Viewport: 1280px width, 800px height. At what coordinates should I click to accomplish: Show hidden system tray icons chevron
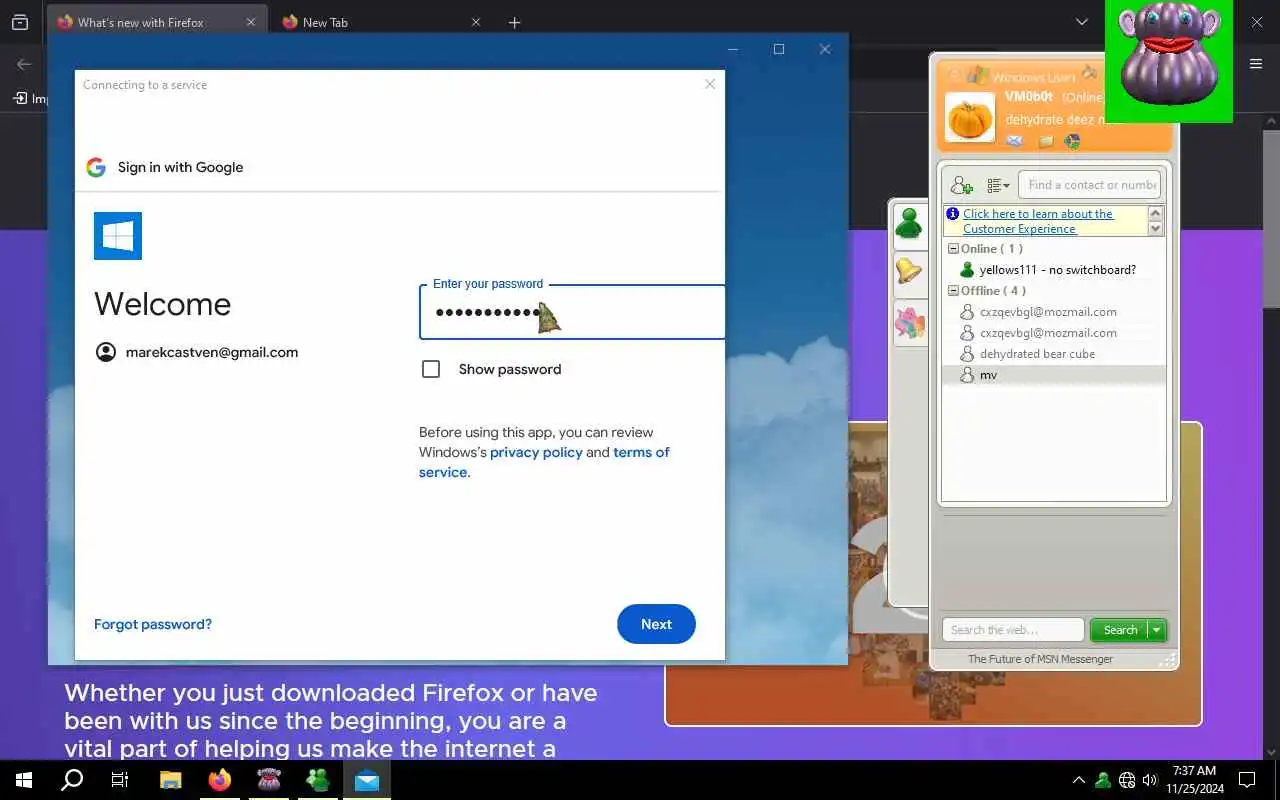[x=1078, y=780]
